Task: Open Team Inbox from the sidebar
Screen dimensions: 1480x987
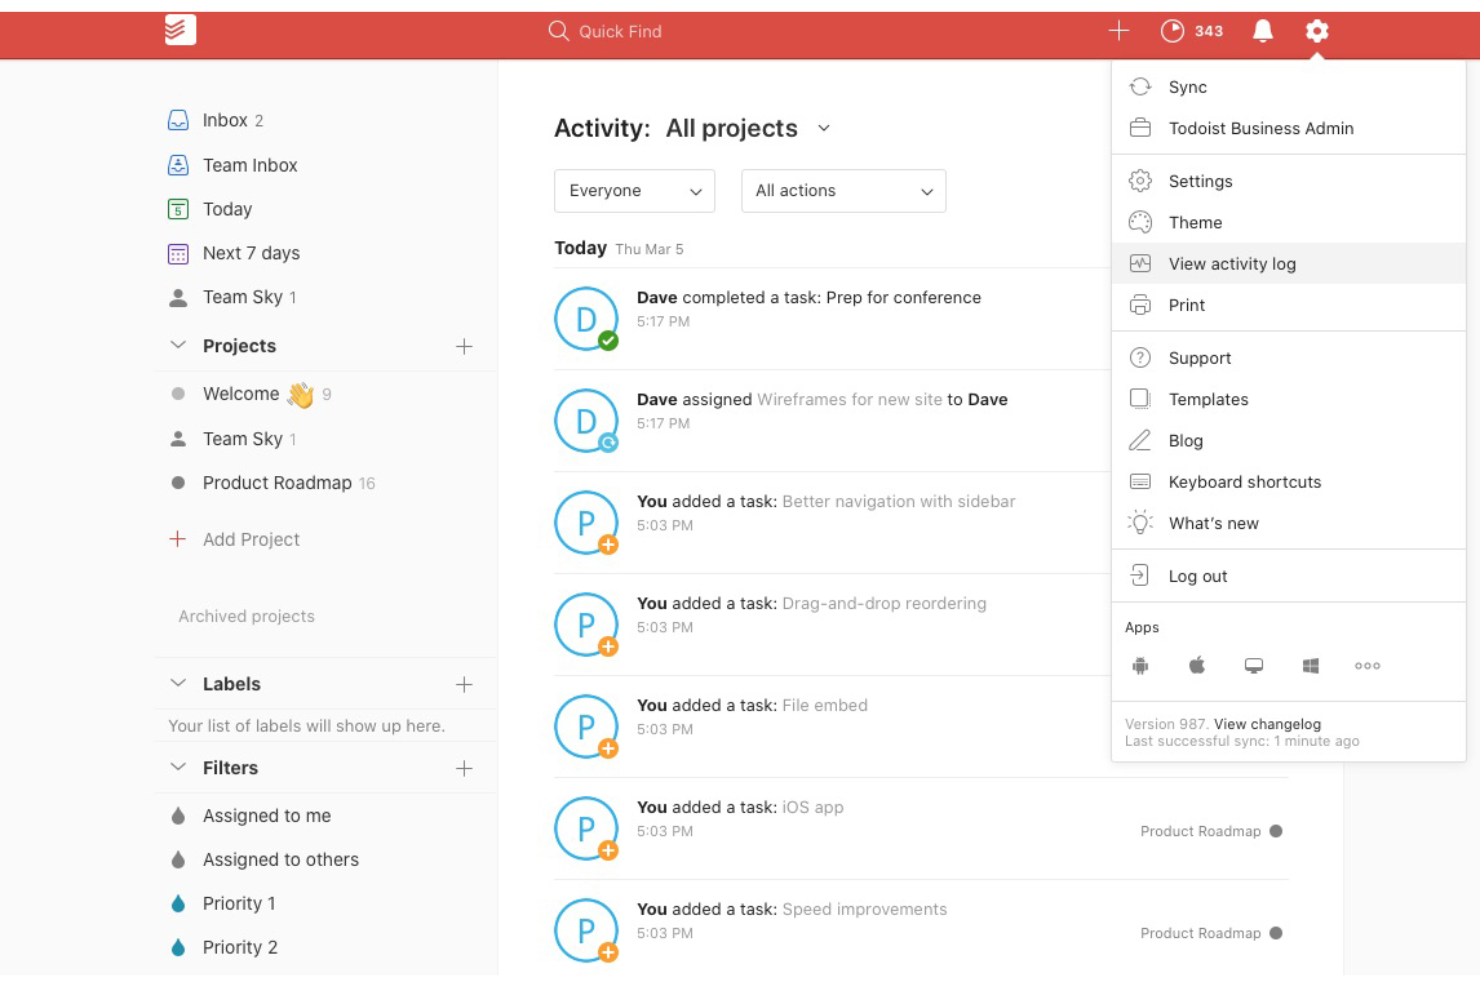Action: (x=250, y=165)
